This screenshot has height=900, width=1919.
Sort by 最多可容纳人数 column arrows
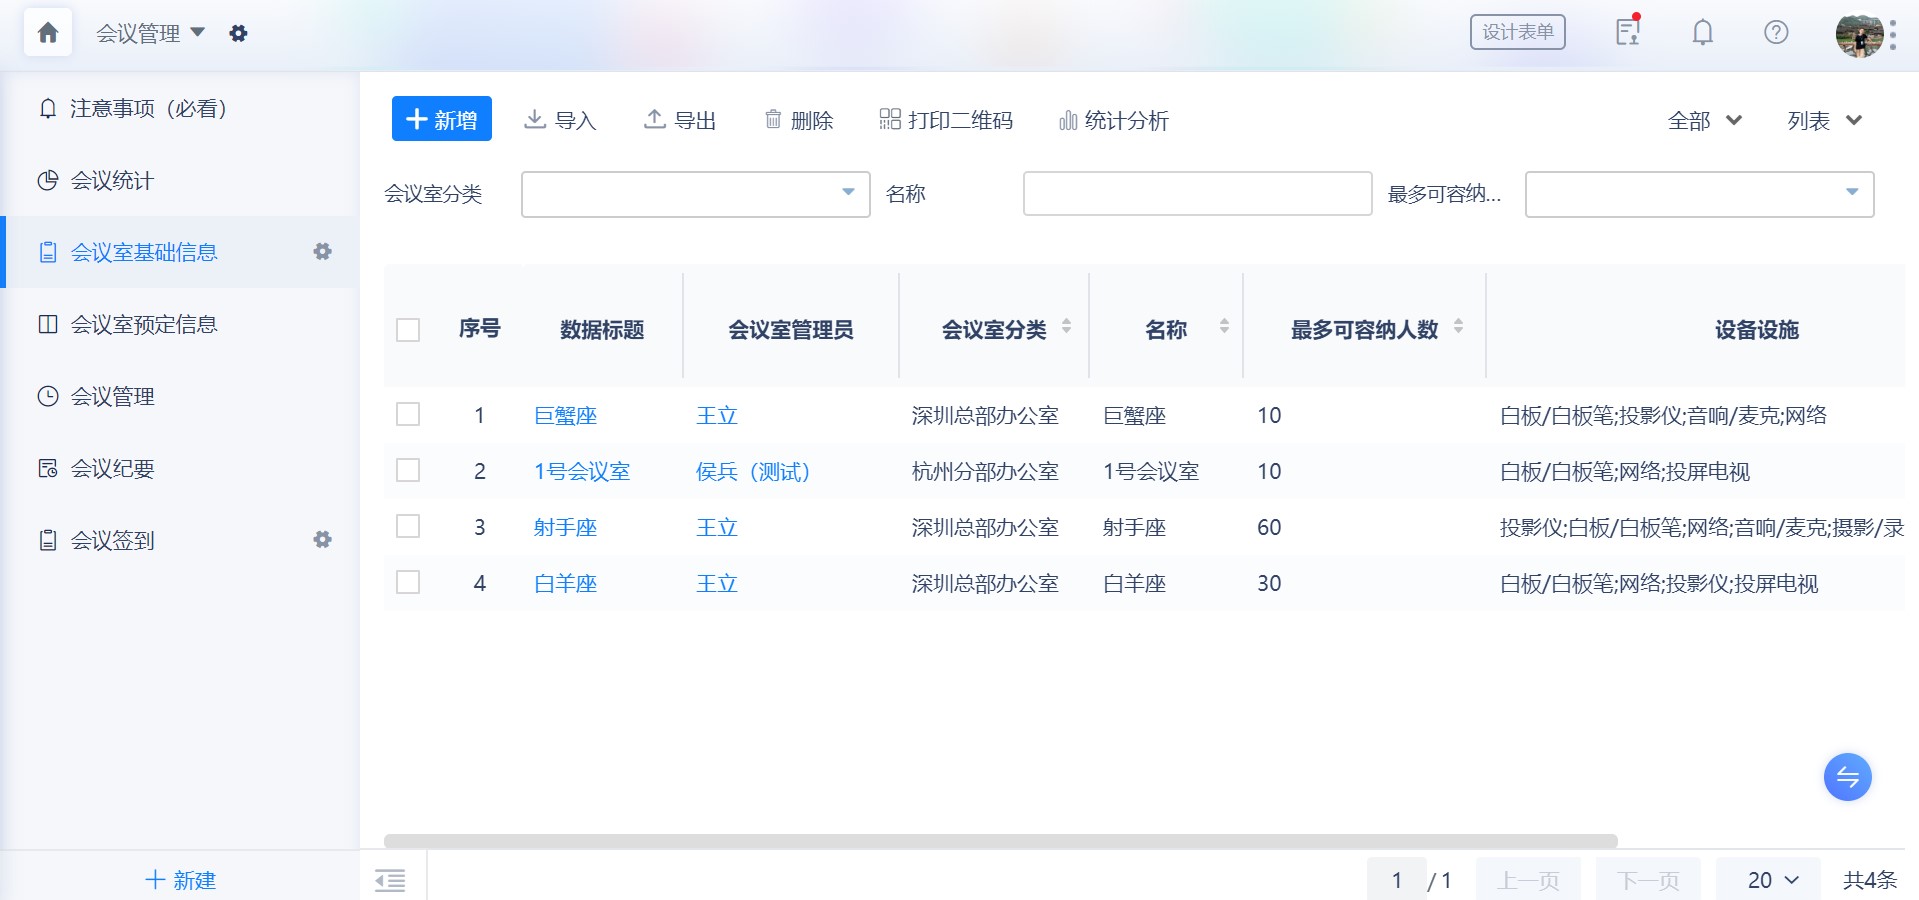[1459, 326]
